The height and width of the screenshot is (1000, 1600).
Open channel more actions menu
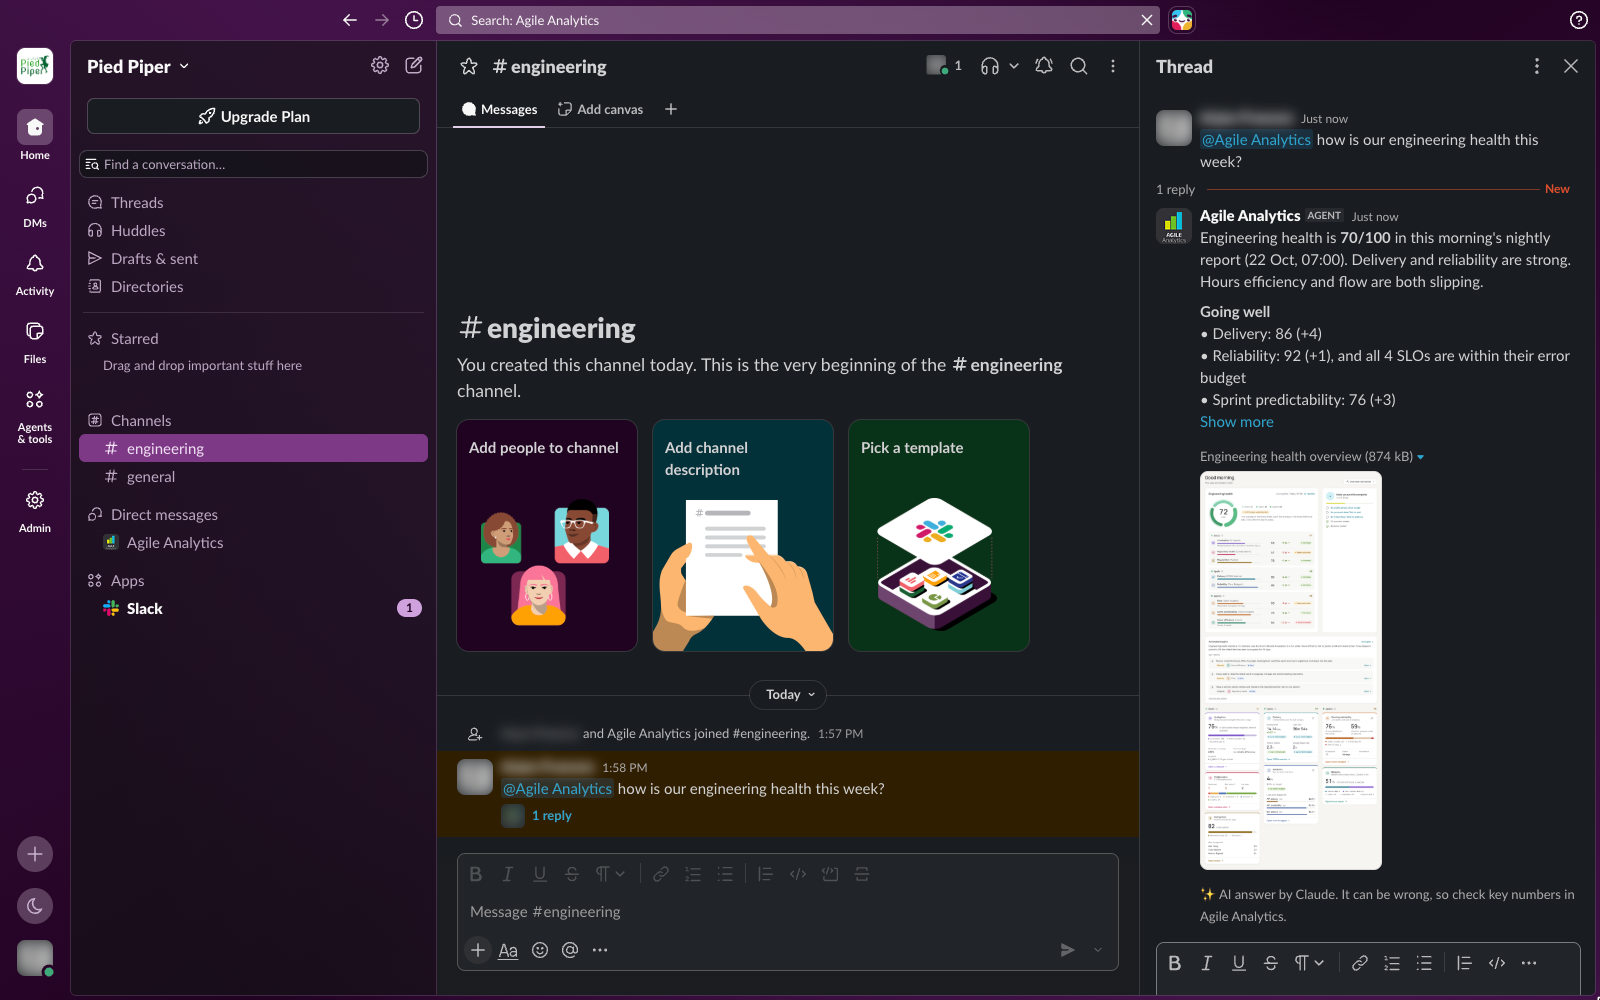[1113, 66]
